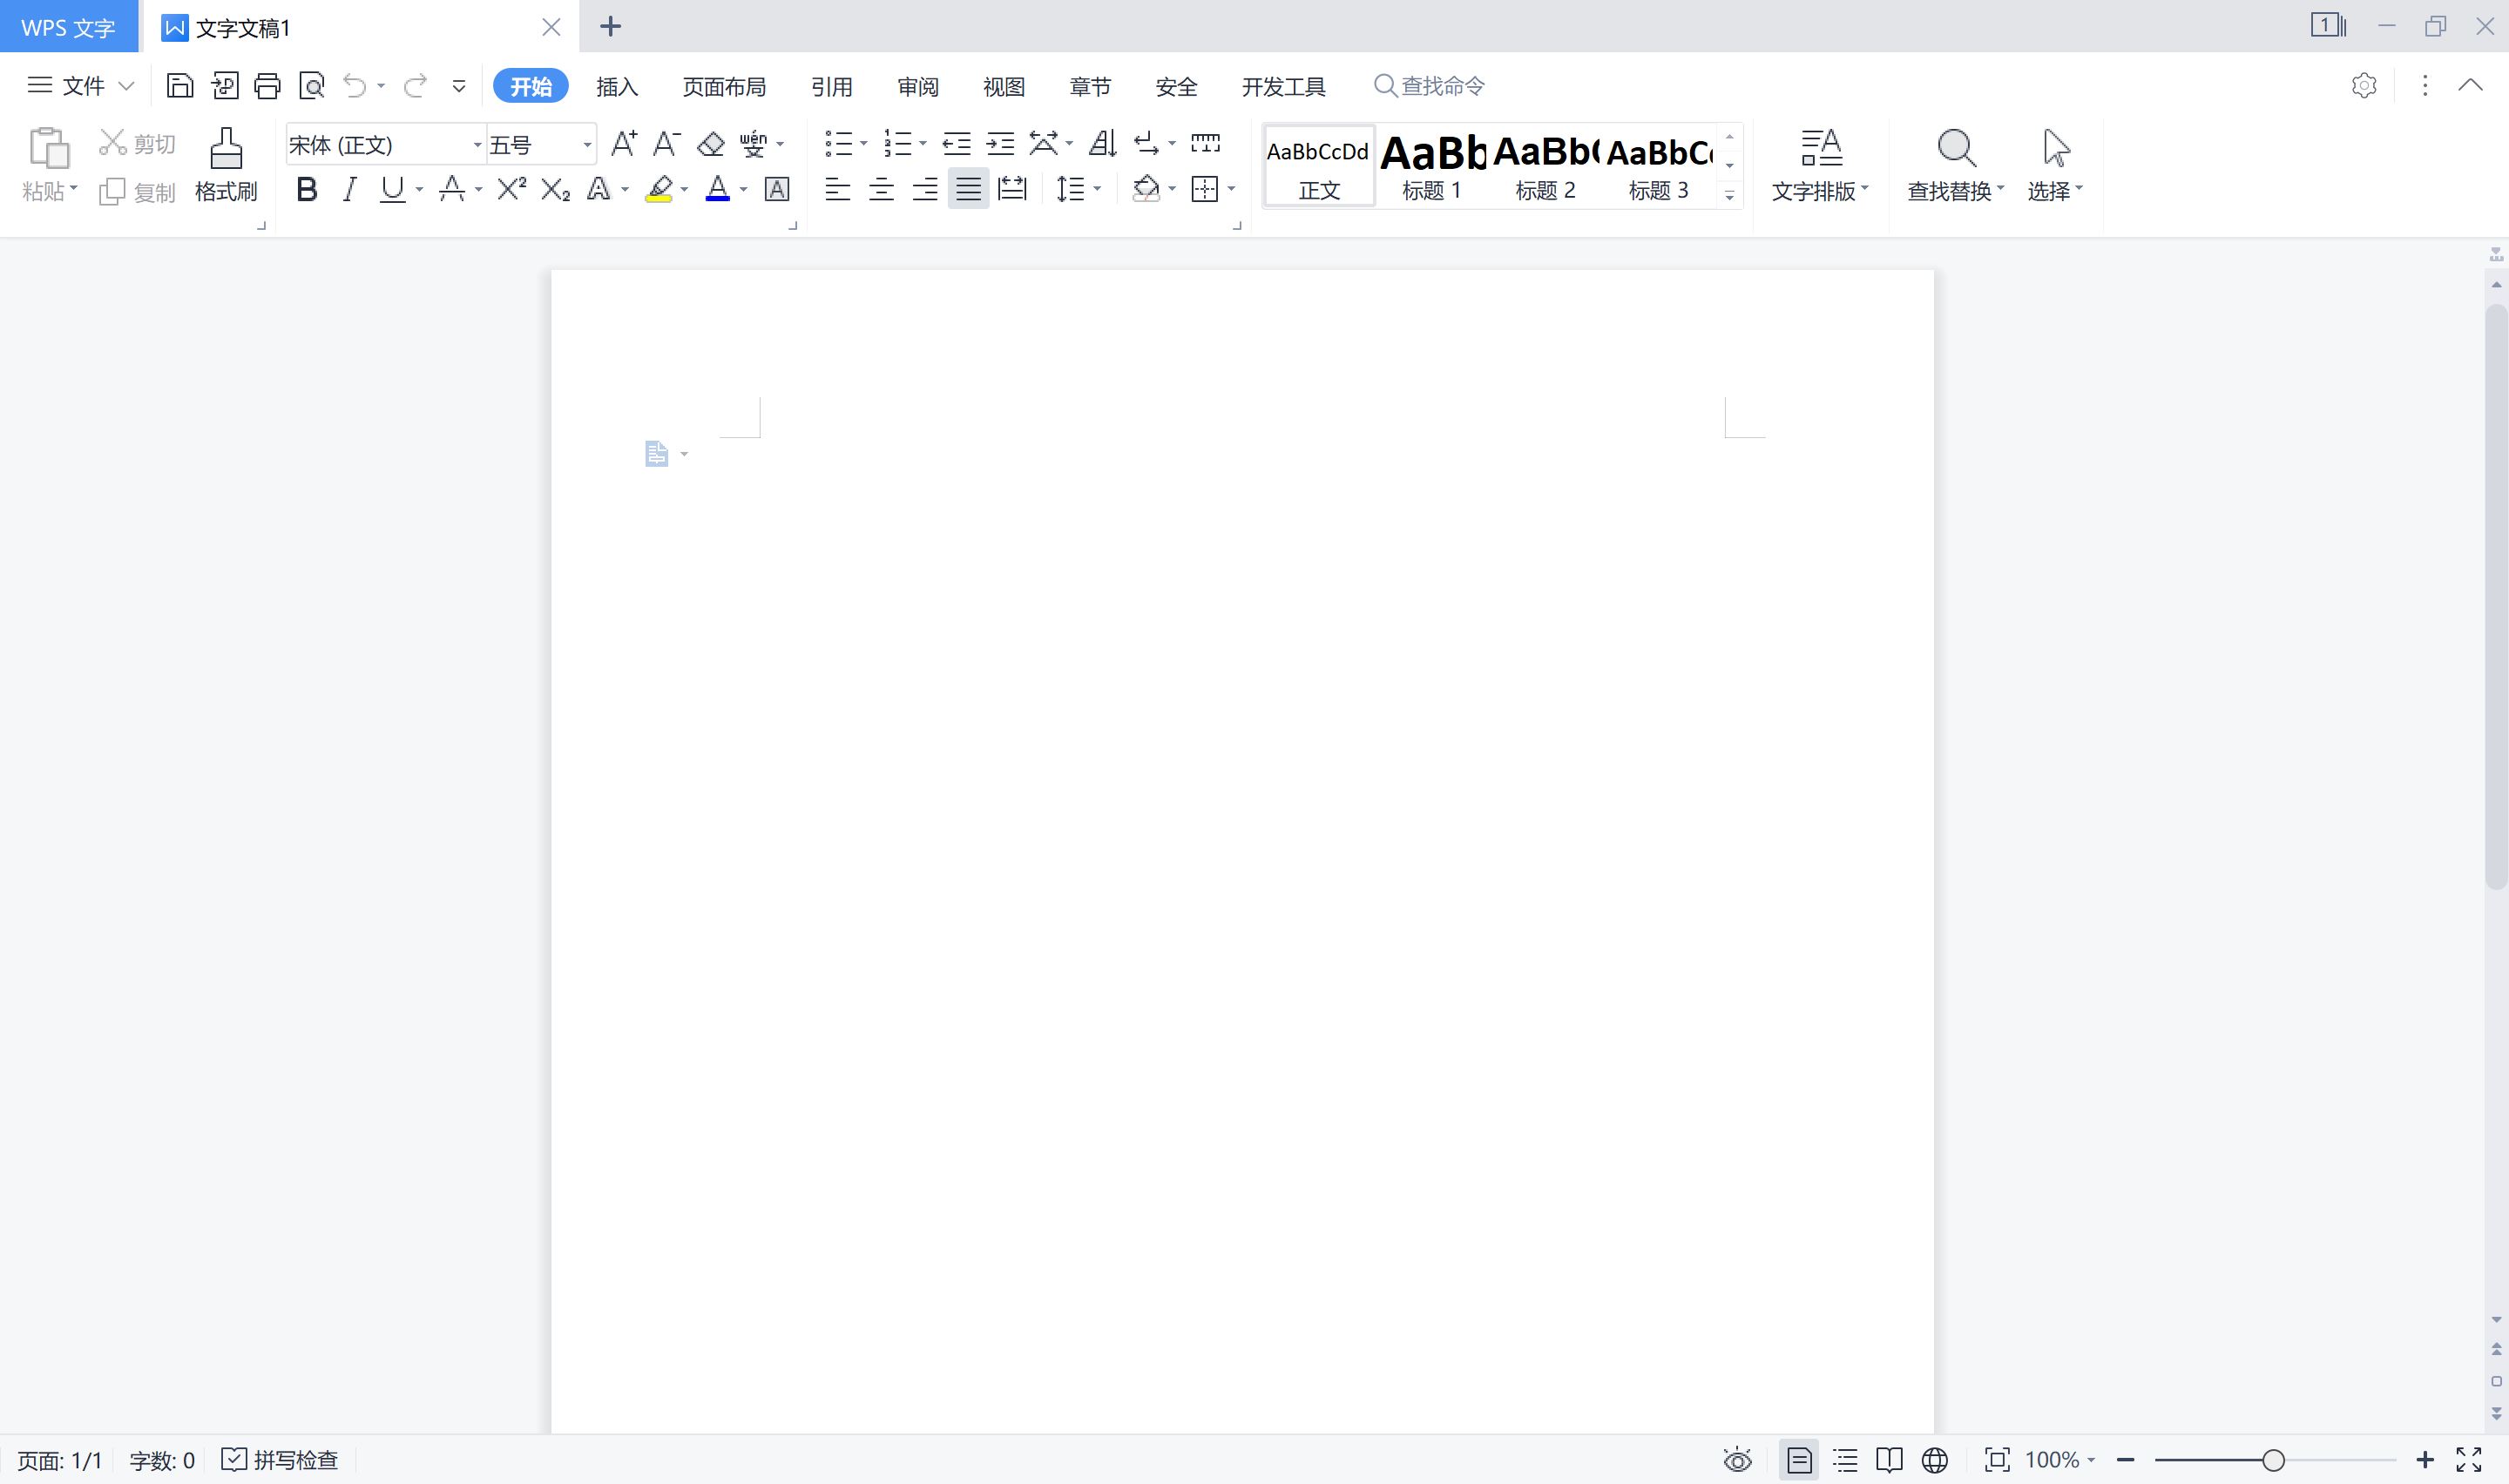The height and width of the screenshot is (1484, 2509).
Task: Switch to the 插入 tab
Action: click(x=617, y=87)
